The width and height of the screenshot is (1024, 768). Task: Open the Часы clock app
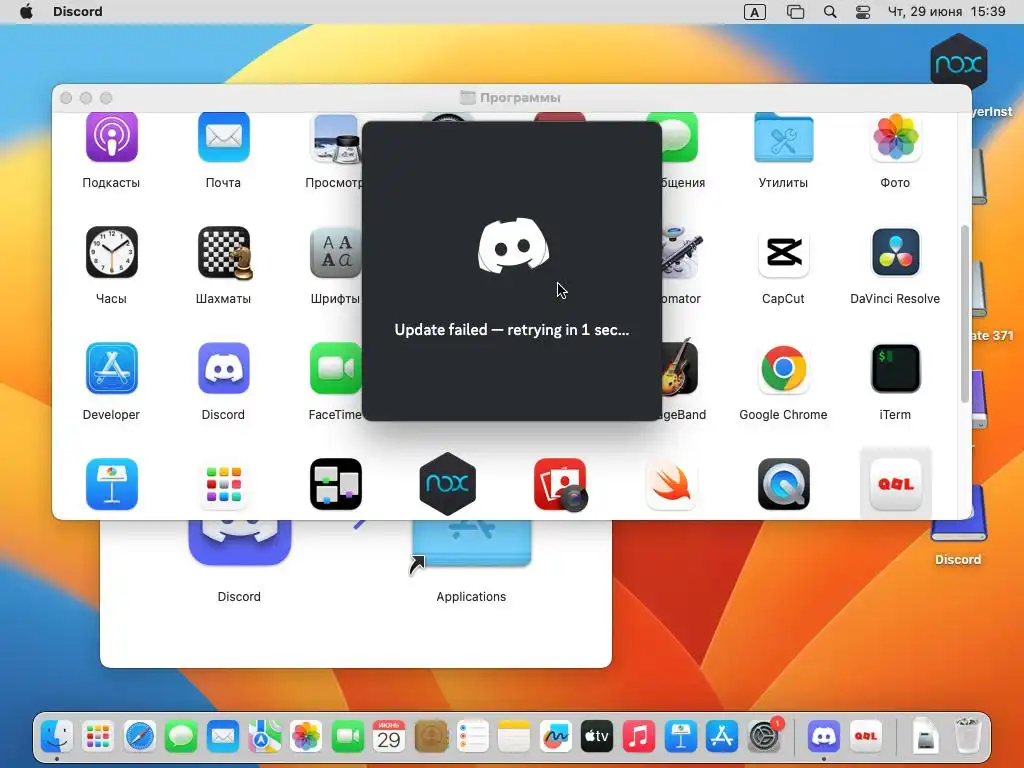point(112,252)
